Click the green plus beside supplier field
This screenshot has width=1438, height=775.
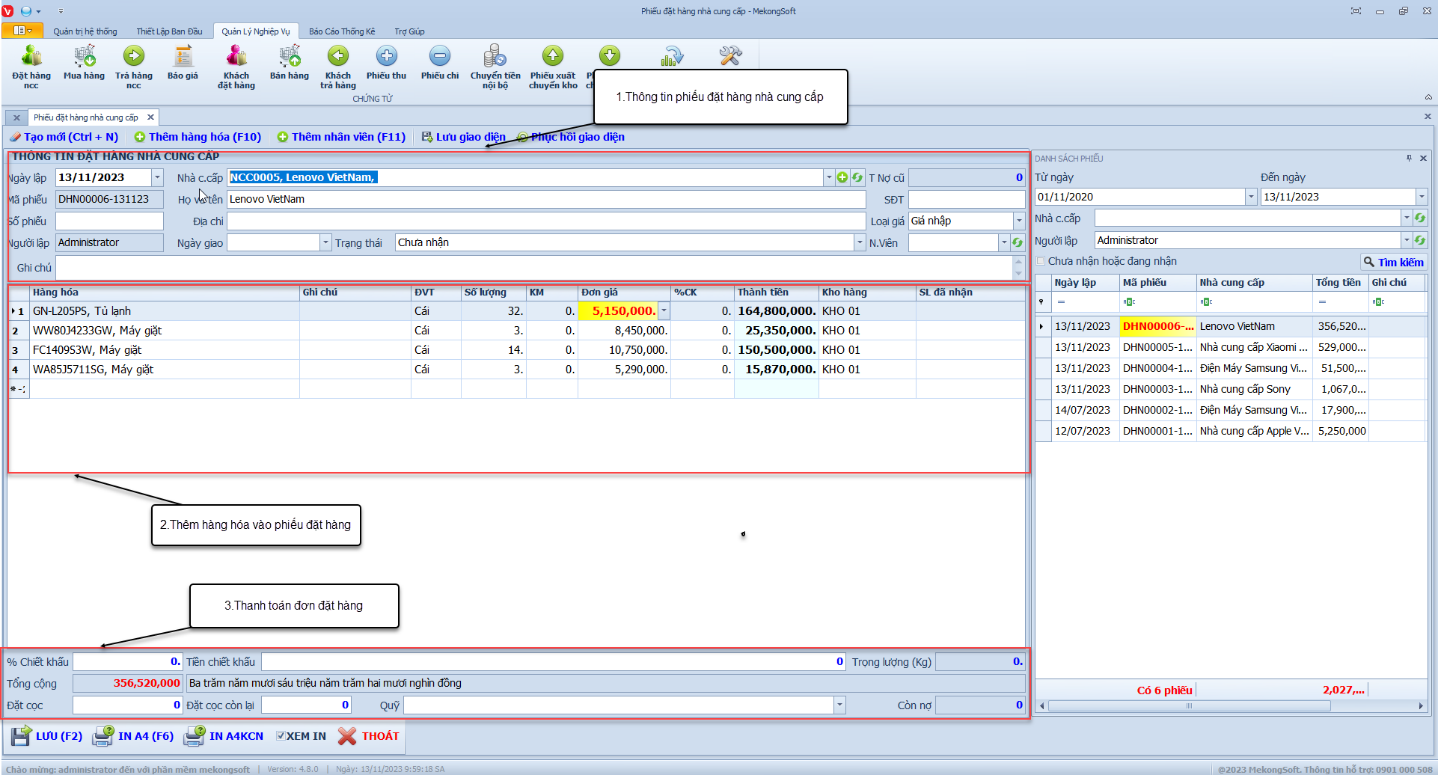tap(842, 177)
